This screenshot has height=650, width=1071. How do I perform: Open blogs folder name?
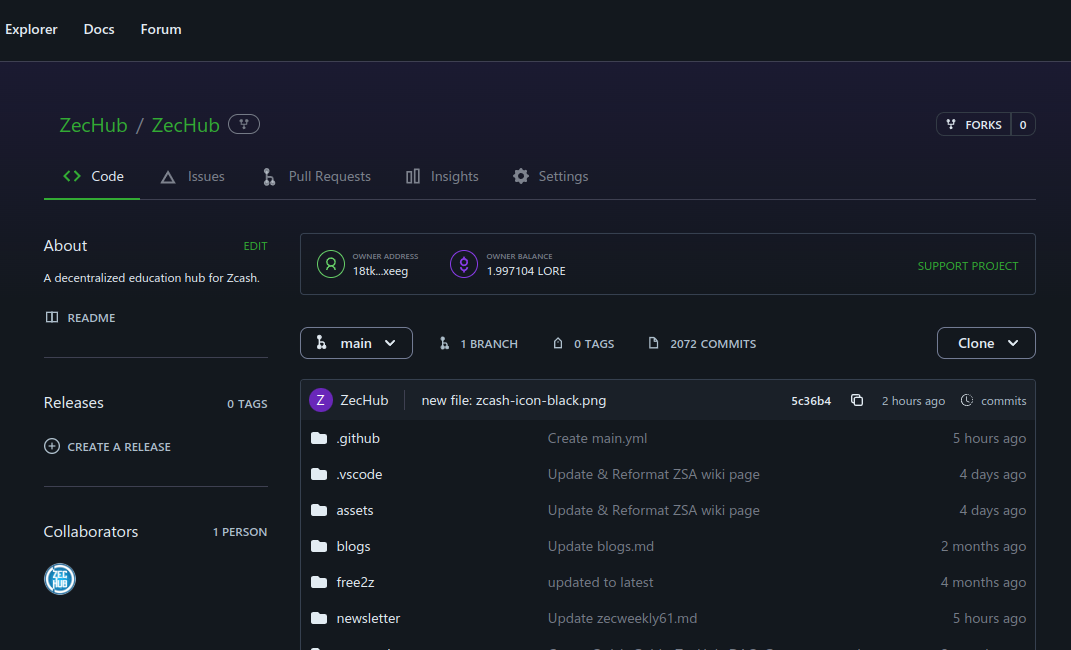coord(353,546)
